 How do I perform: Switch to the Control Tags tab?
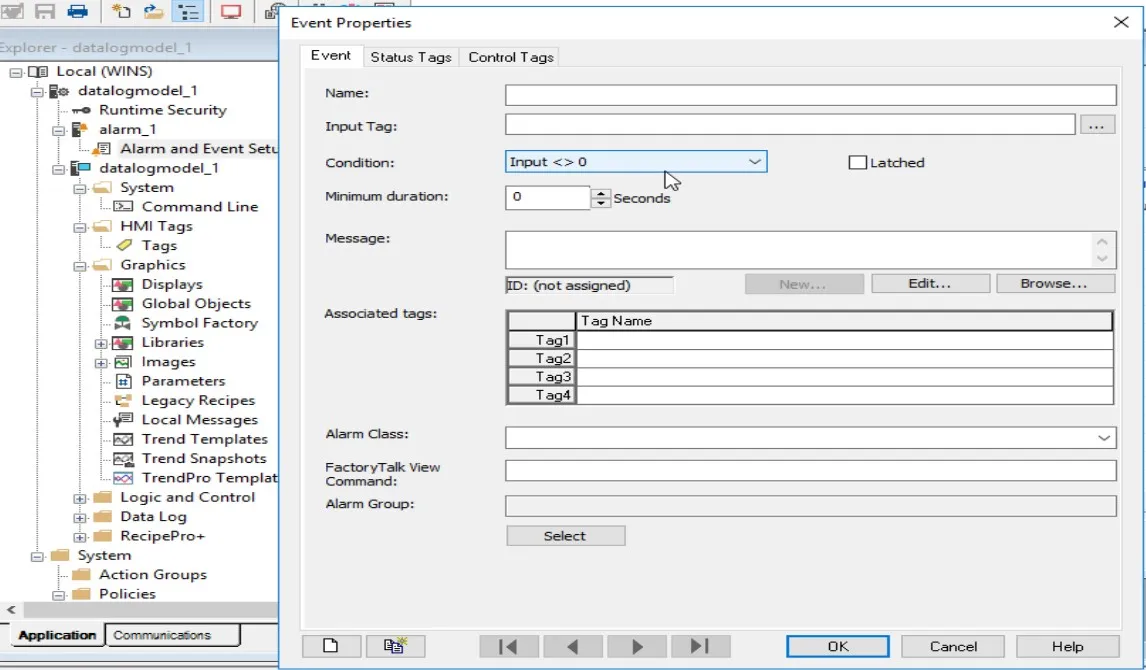(x=511, y=57)
